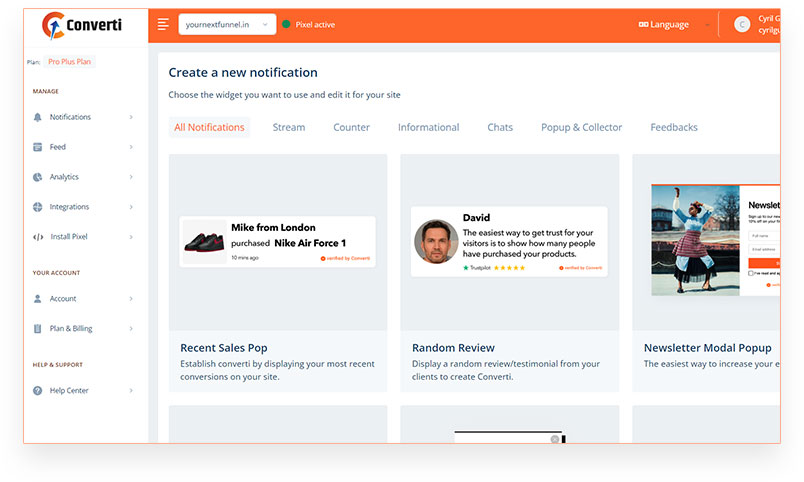Open the Integrations globe icon
The width and height of the screenshot is (804, 482).
(x=37, y=207)
